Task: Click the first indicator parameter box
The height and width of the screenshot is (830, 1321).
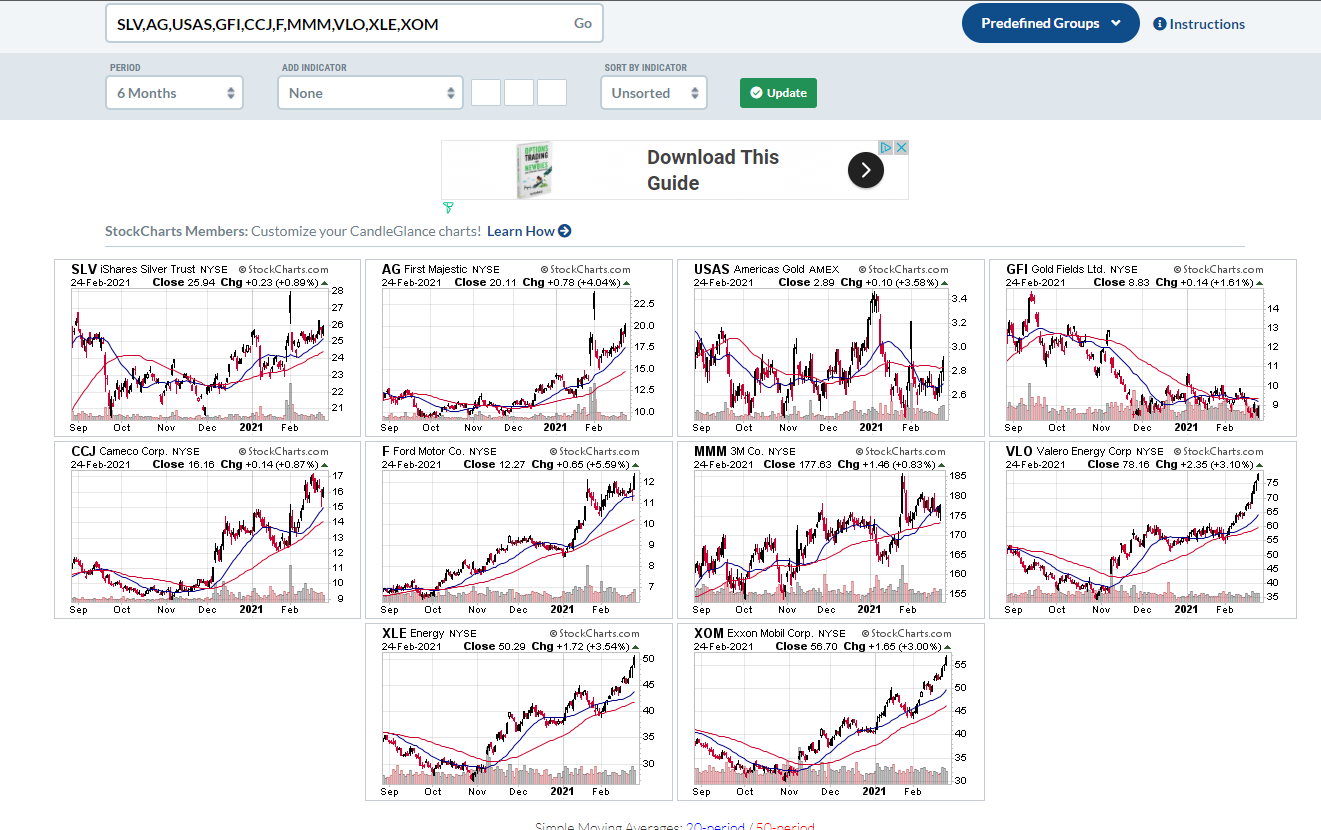Action: (x=485, y=93)
